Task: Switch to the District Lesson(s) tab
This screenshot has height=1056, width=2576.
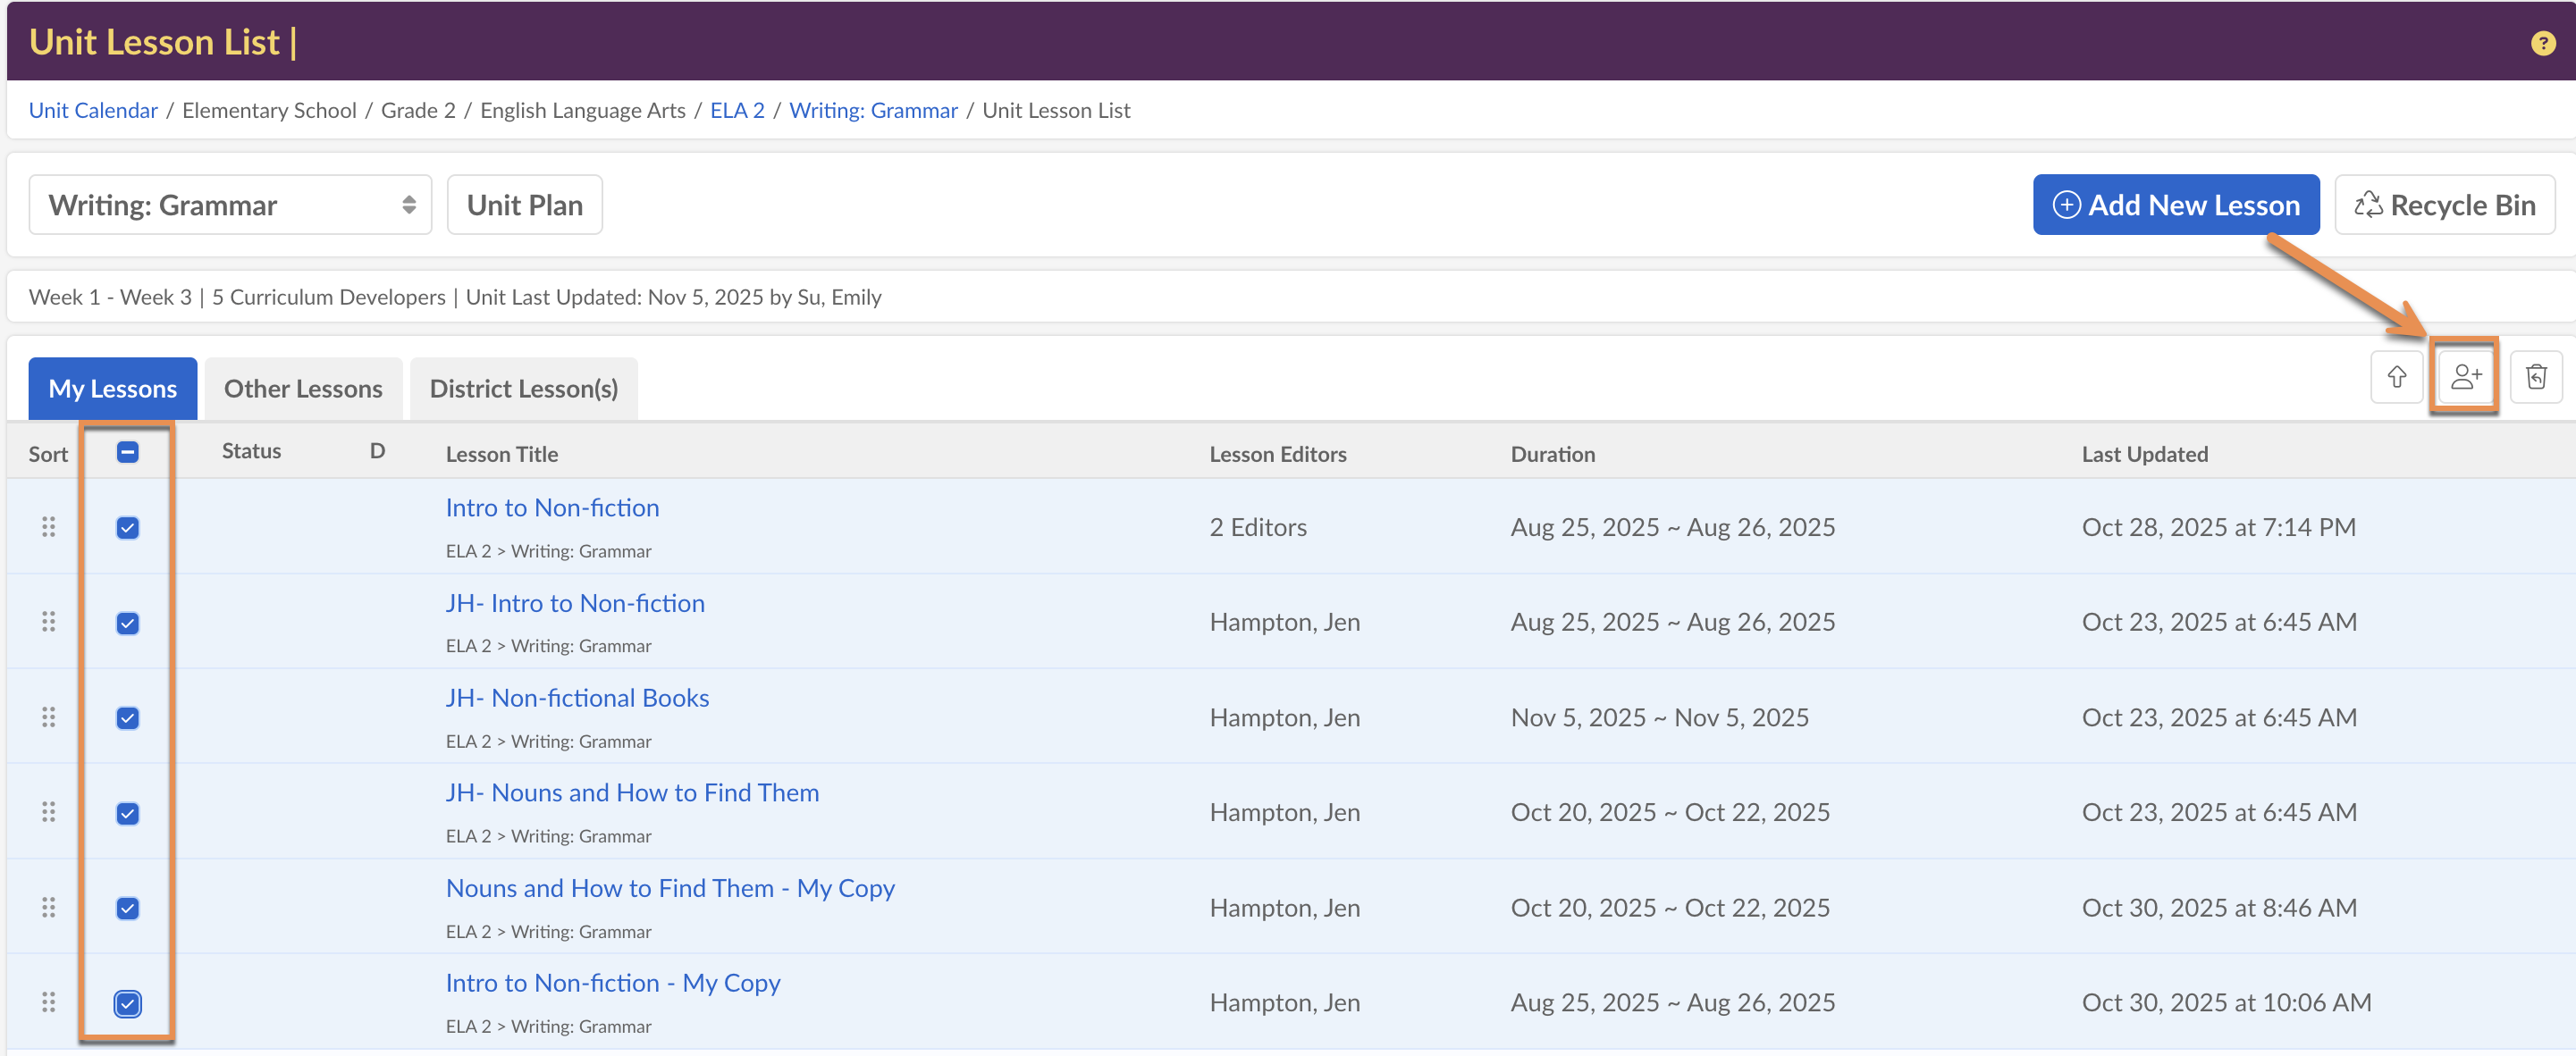Action: (523, 389)
